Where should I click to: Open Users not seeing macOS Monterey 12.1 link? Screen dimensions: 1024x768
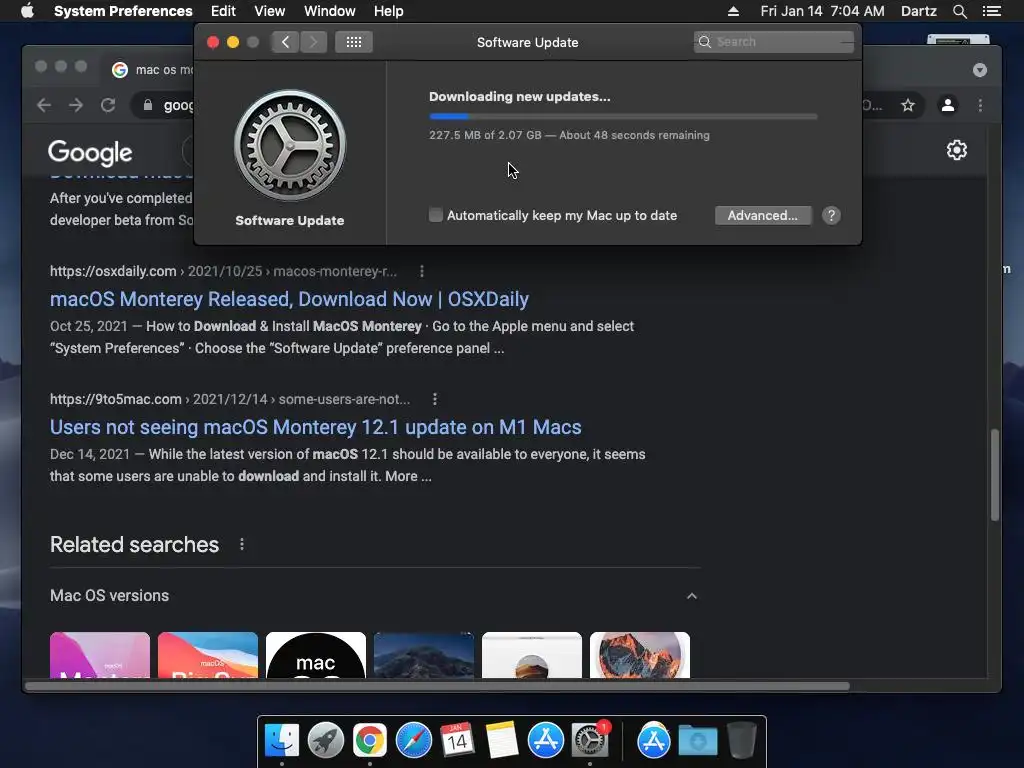coord(315,427)
